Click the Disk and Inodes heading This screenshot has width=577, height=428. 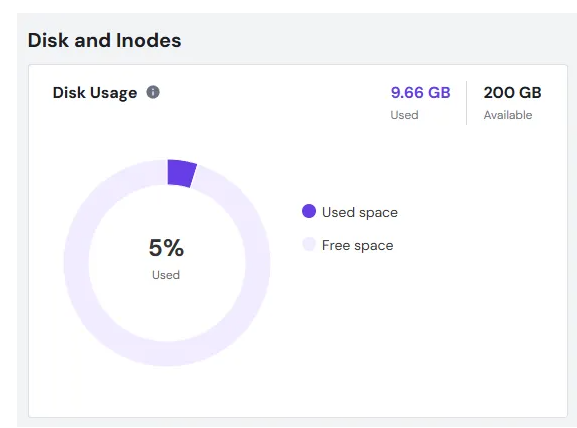click(x=105, y=40)
